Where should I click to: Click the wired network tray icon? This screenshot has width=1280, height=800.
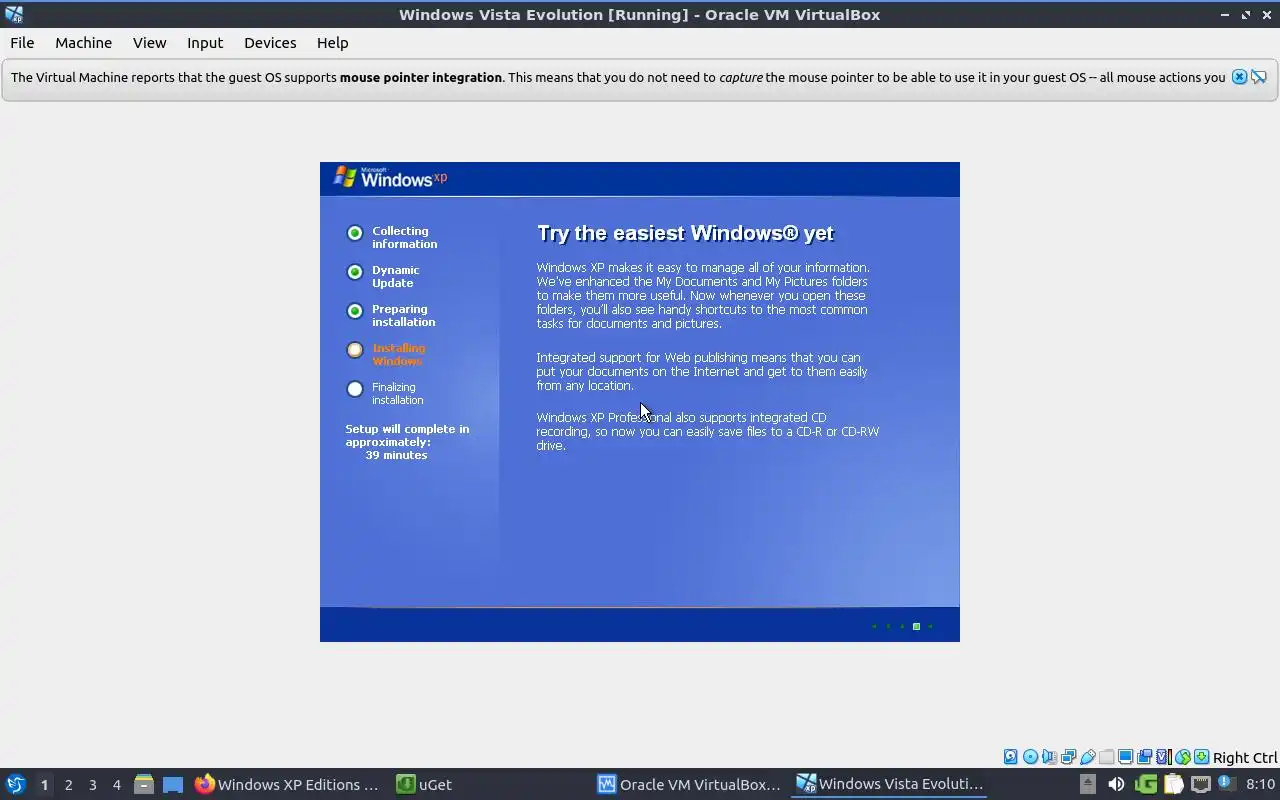[1201, 784]
